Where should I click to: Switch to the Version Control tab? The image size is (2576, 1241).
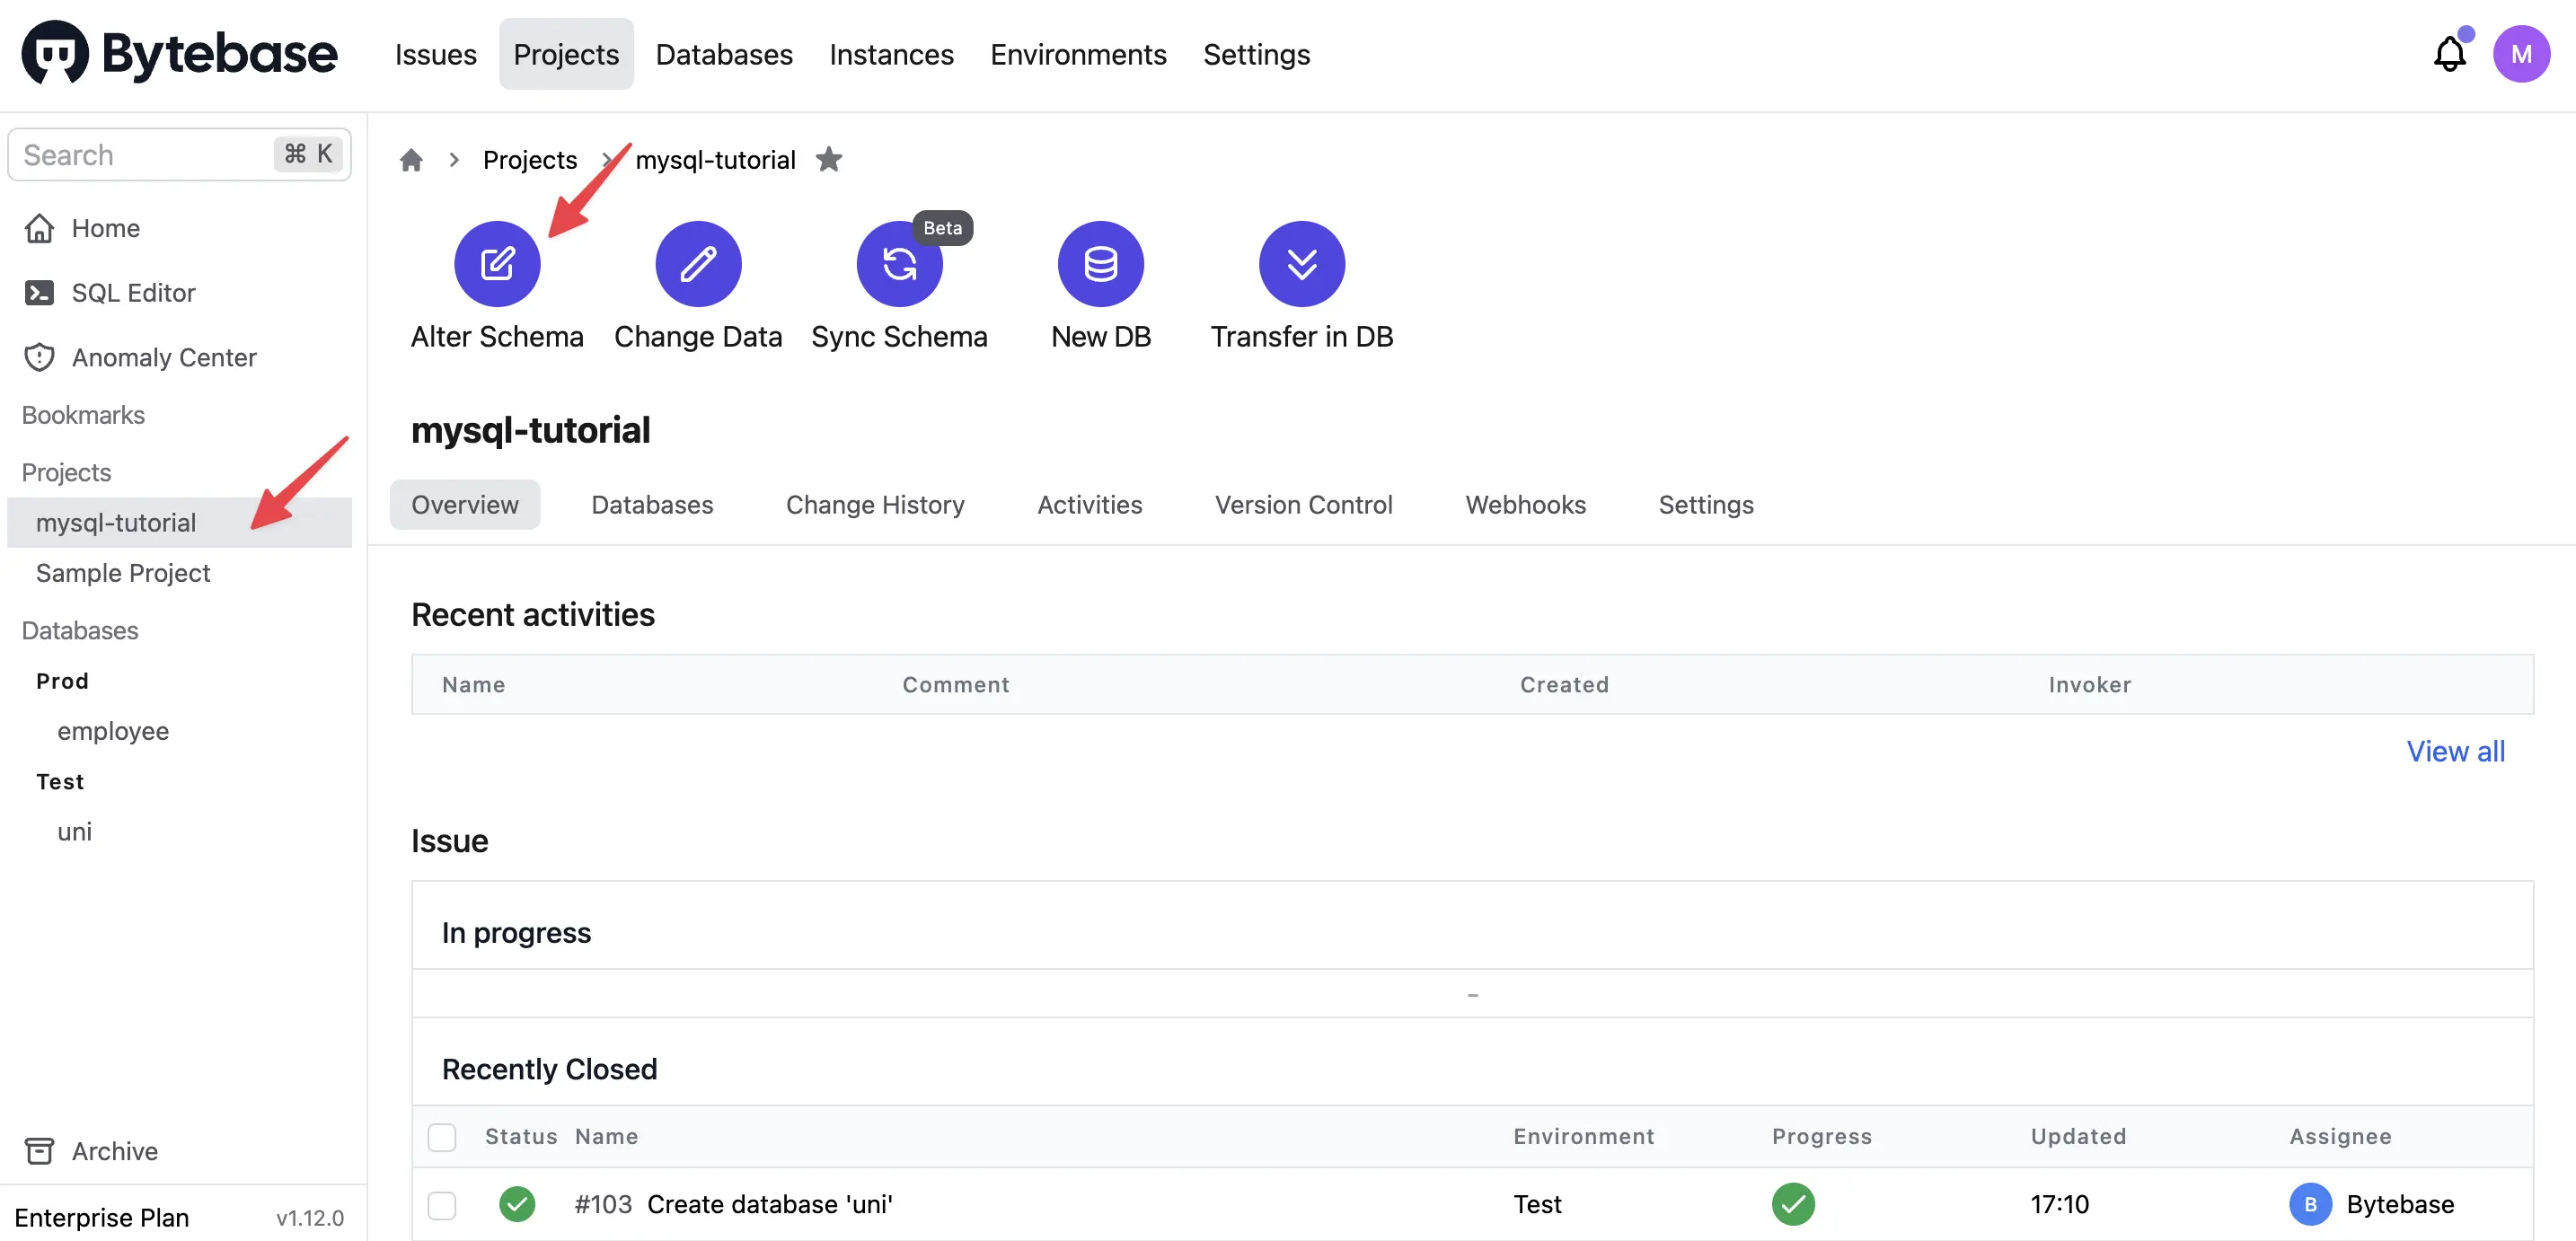(1303, 505)
